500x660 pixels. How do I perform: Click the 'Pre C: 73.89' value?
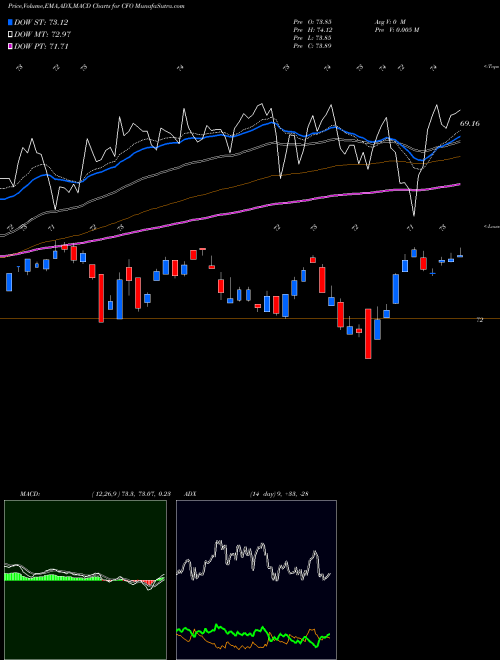coord(312,46)
